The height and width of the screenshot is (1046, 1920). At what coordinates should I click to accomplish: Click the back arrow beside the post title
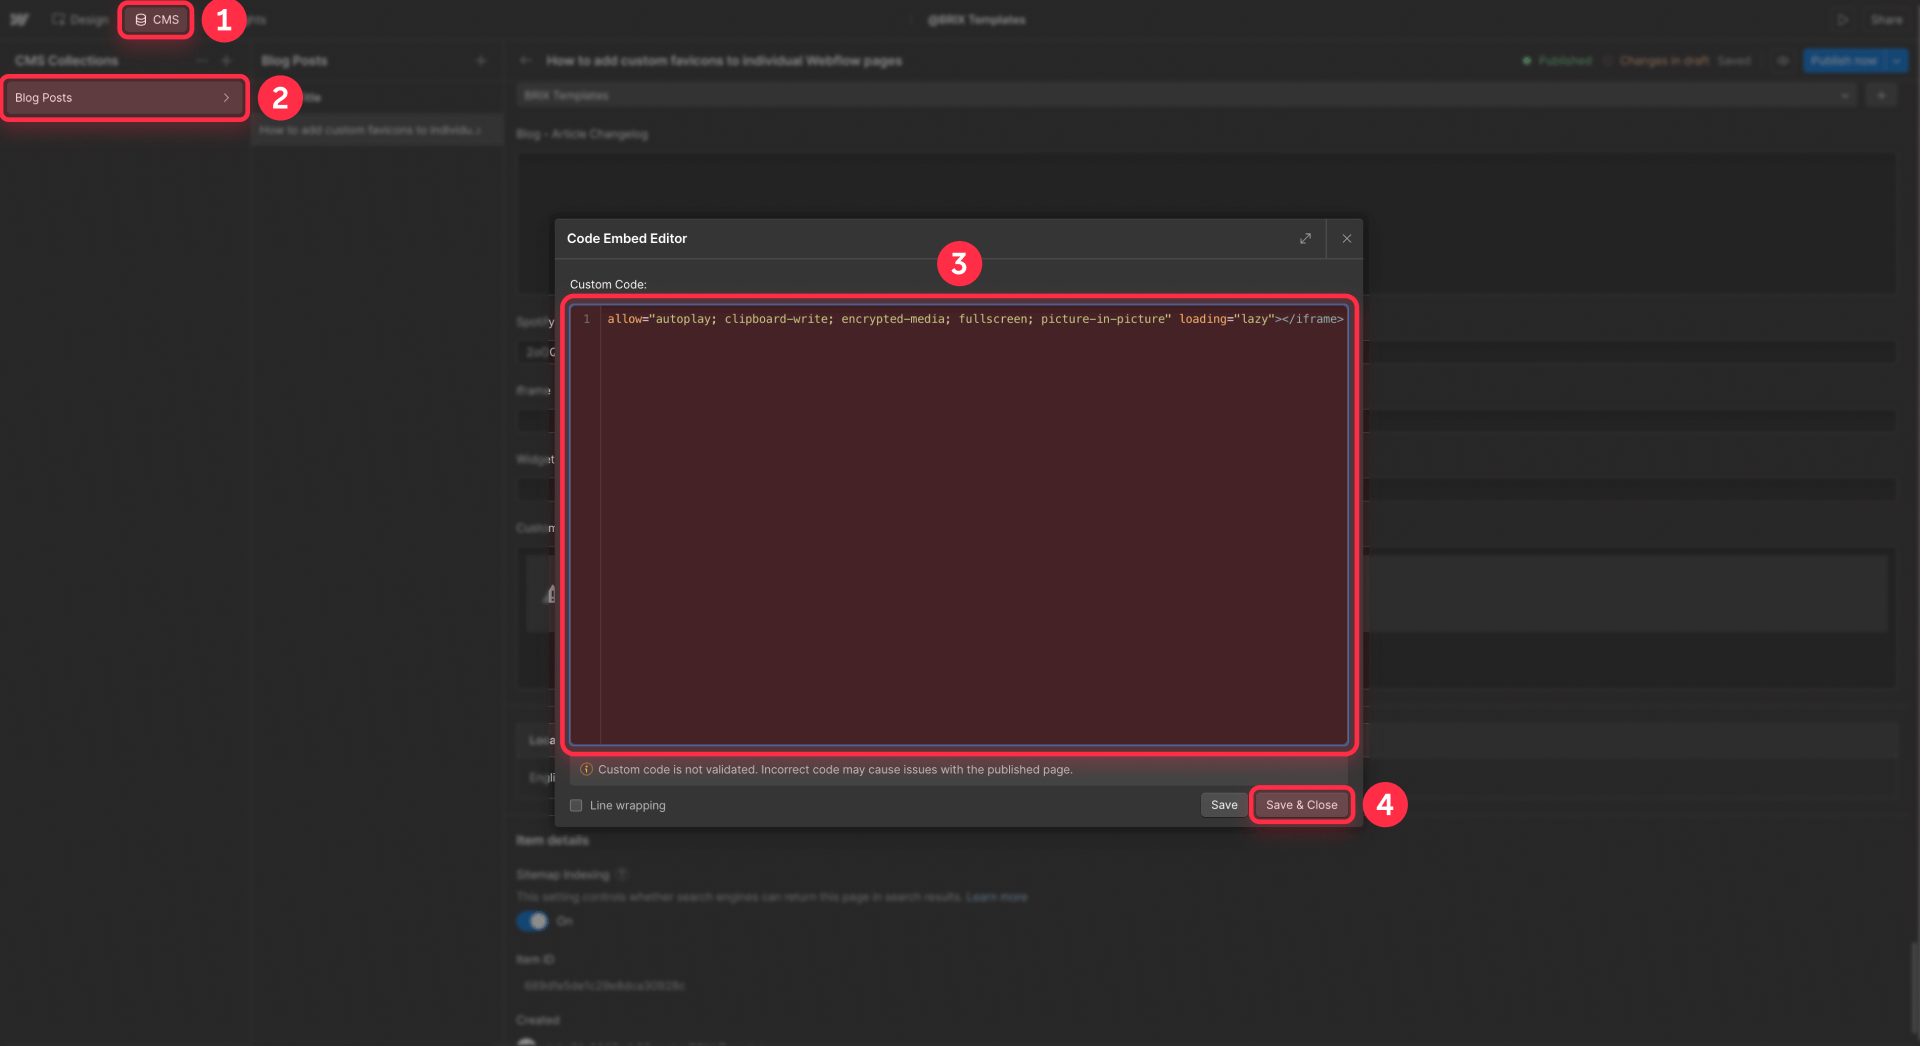coord(524,60)
